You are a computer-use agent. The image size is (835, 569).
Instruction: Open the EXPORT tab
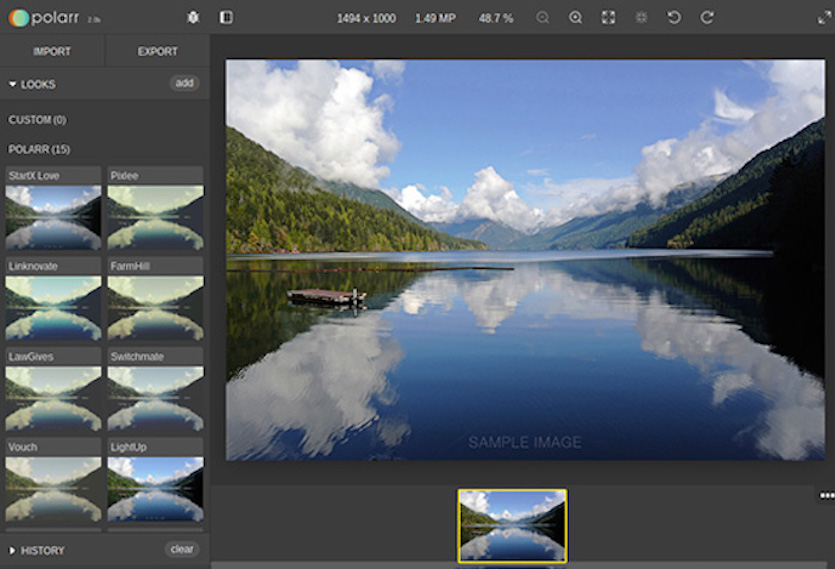point(158,51)
